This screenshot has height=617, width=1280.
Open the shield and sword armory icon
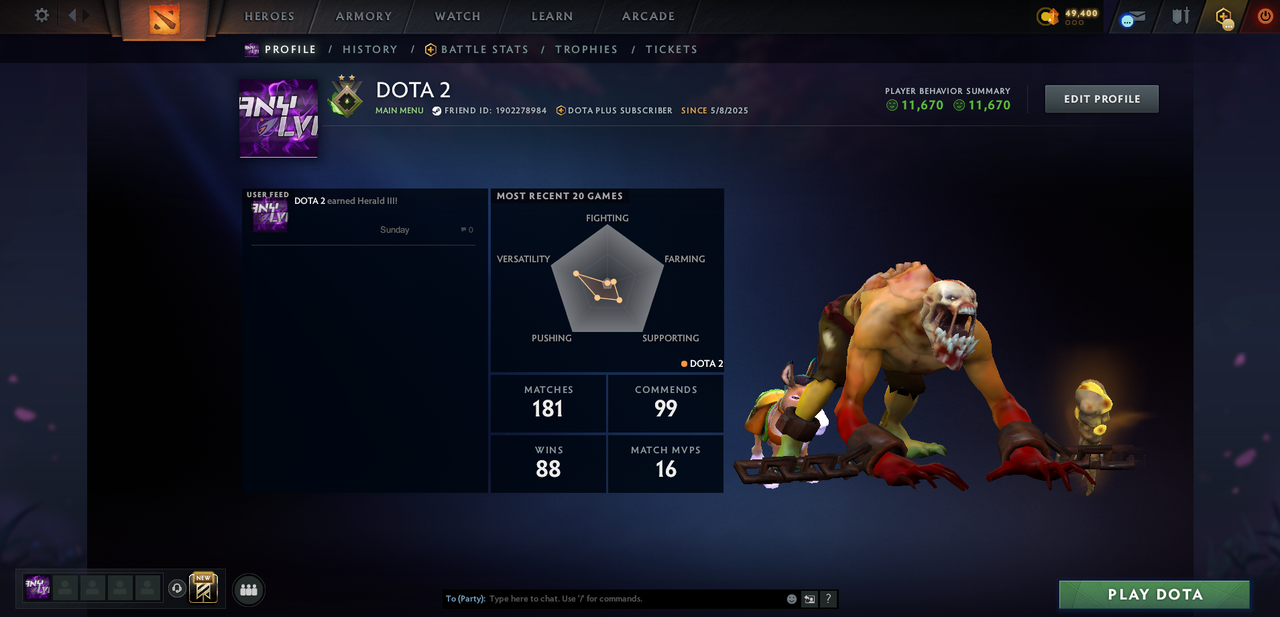(x=1181, y=16)
